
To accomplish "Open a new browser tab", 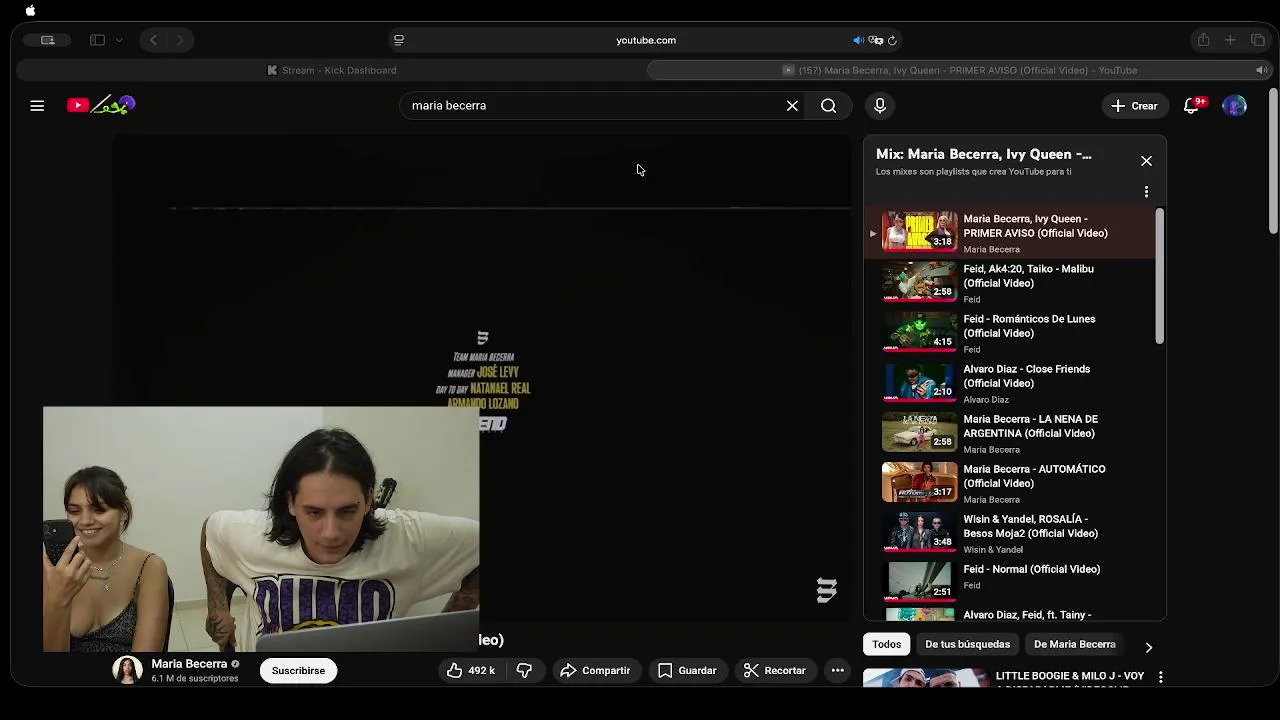I will point(1230,40).
